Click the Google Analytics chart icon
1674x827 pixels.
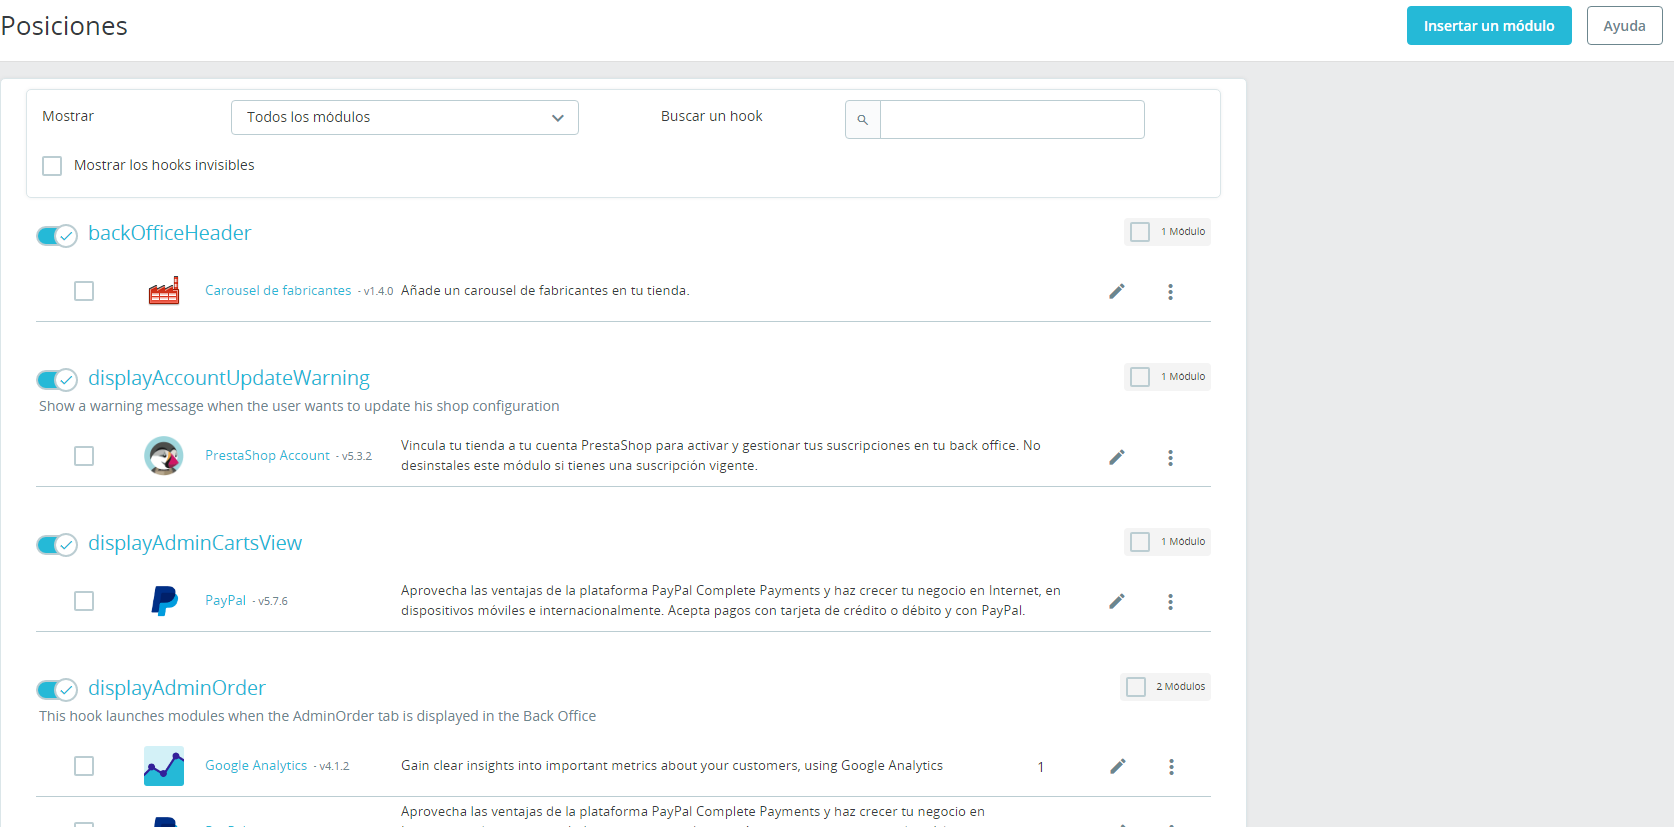coord(164,766)
